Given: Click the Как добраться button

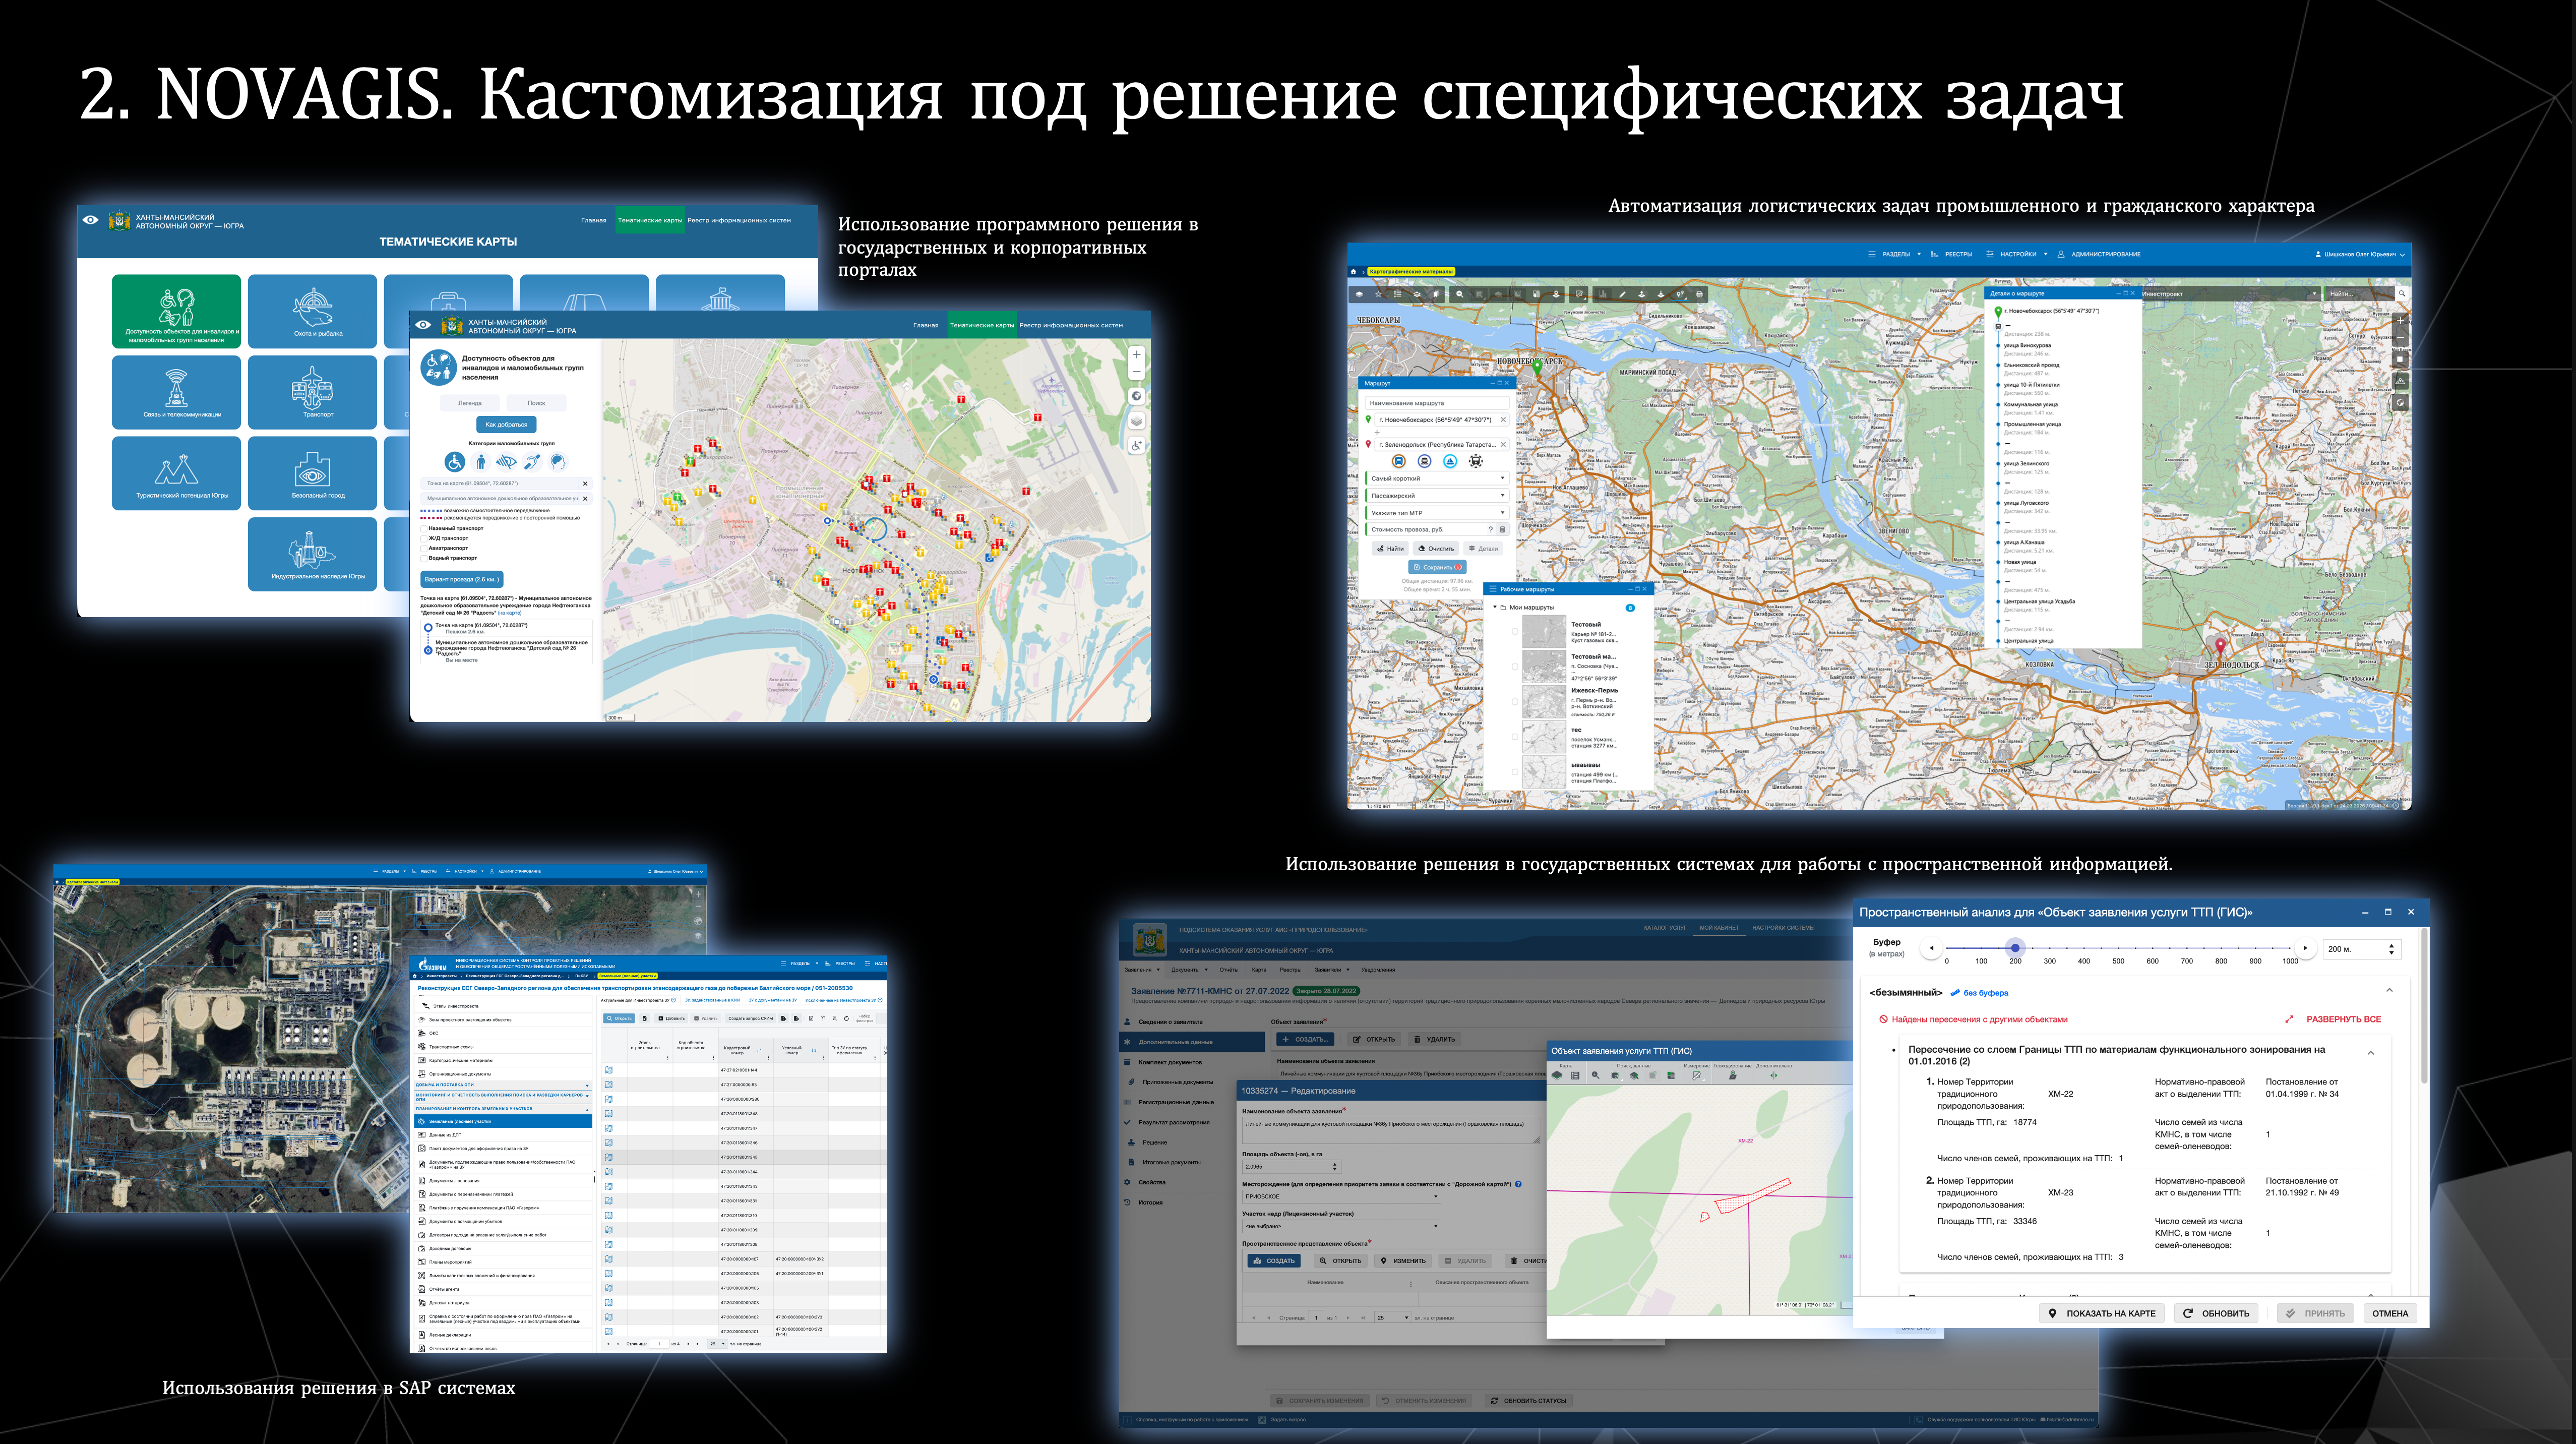Looking at the screenshot, I should click(x=506, y=424).
